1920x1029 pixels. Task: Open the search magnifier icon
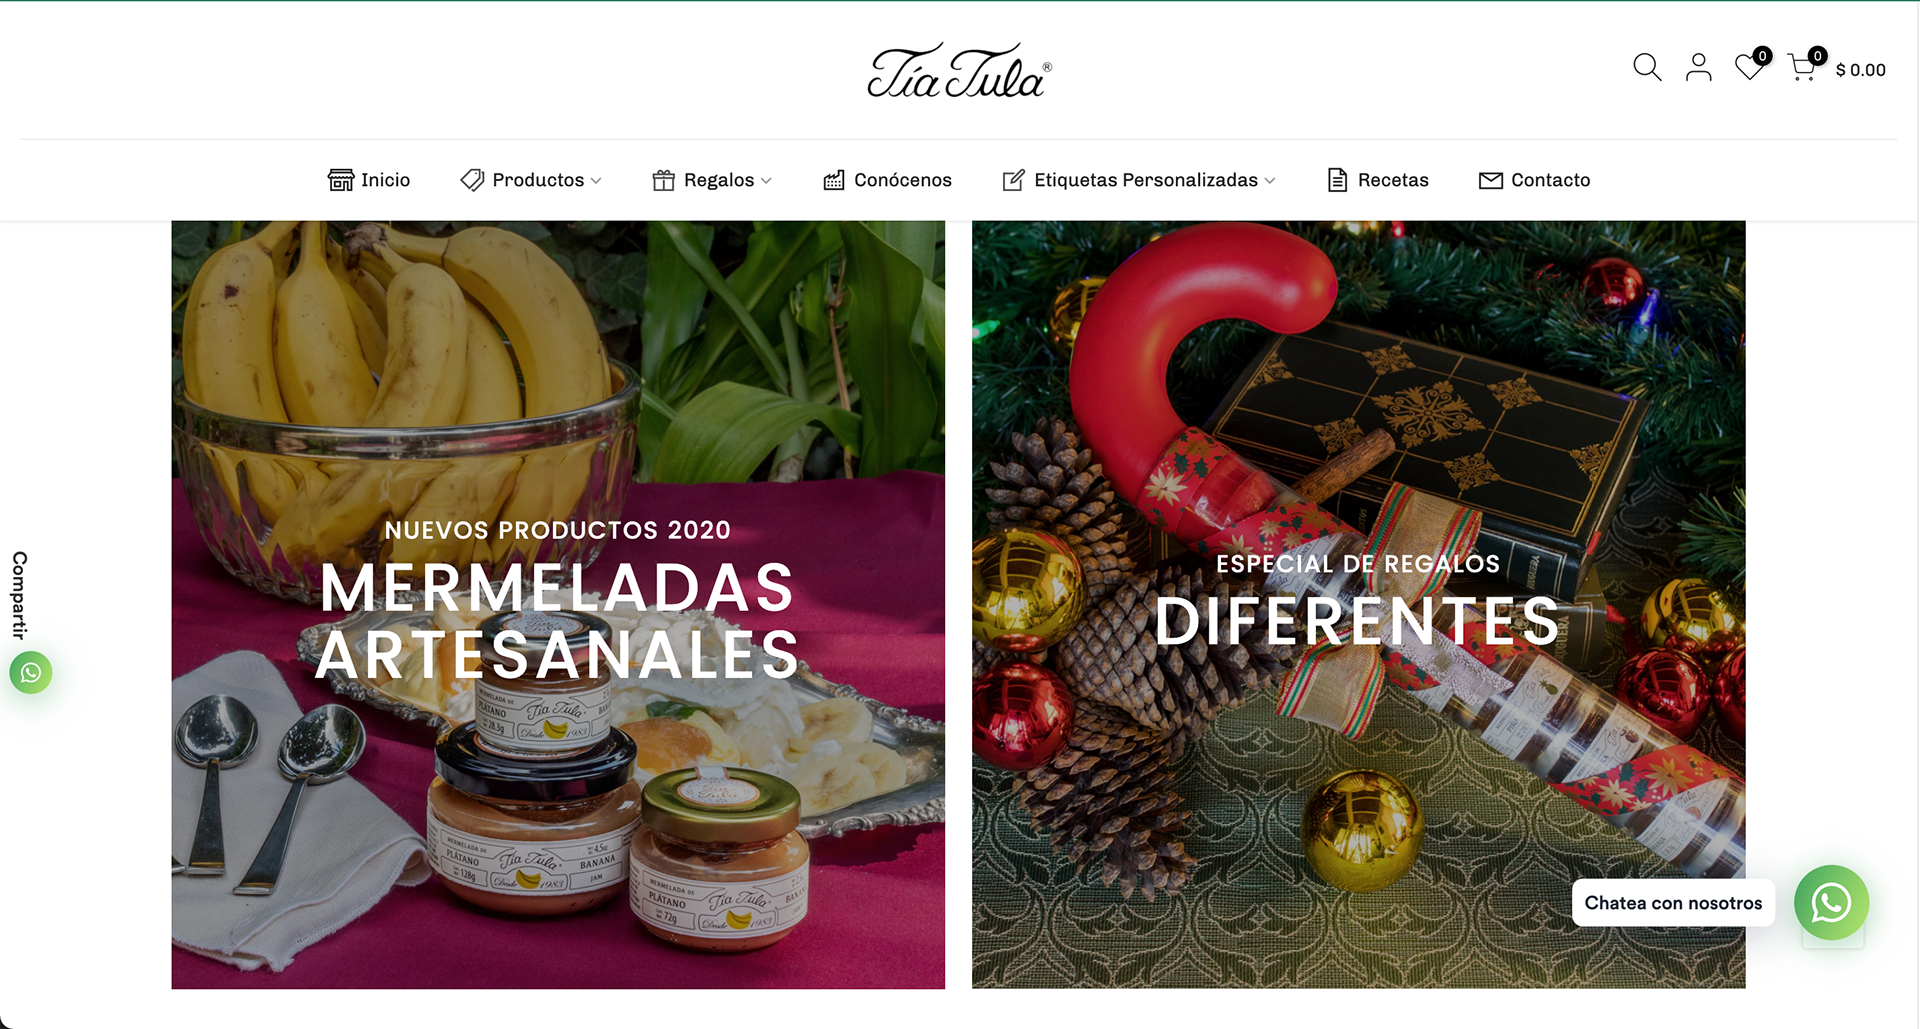click(x=1647, y=67)
